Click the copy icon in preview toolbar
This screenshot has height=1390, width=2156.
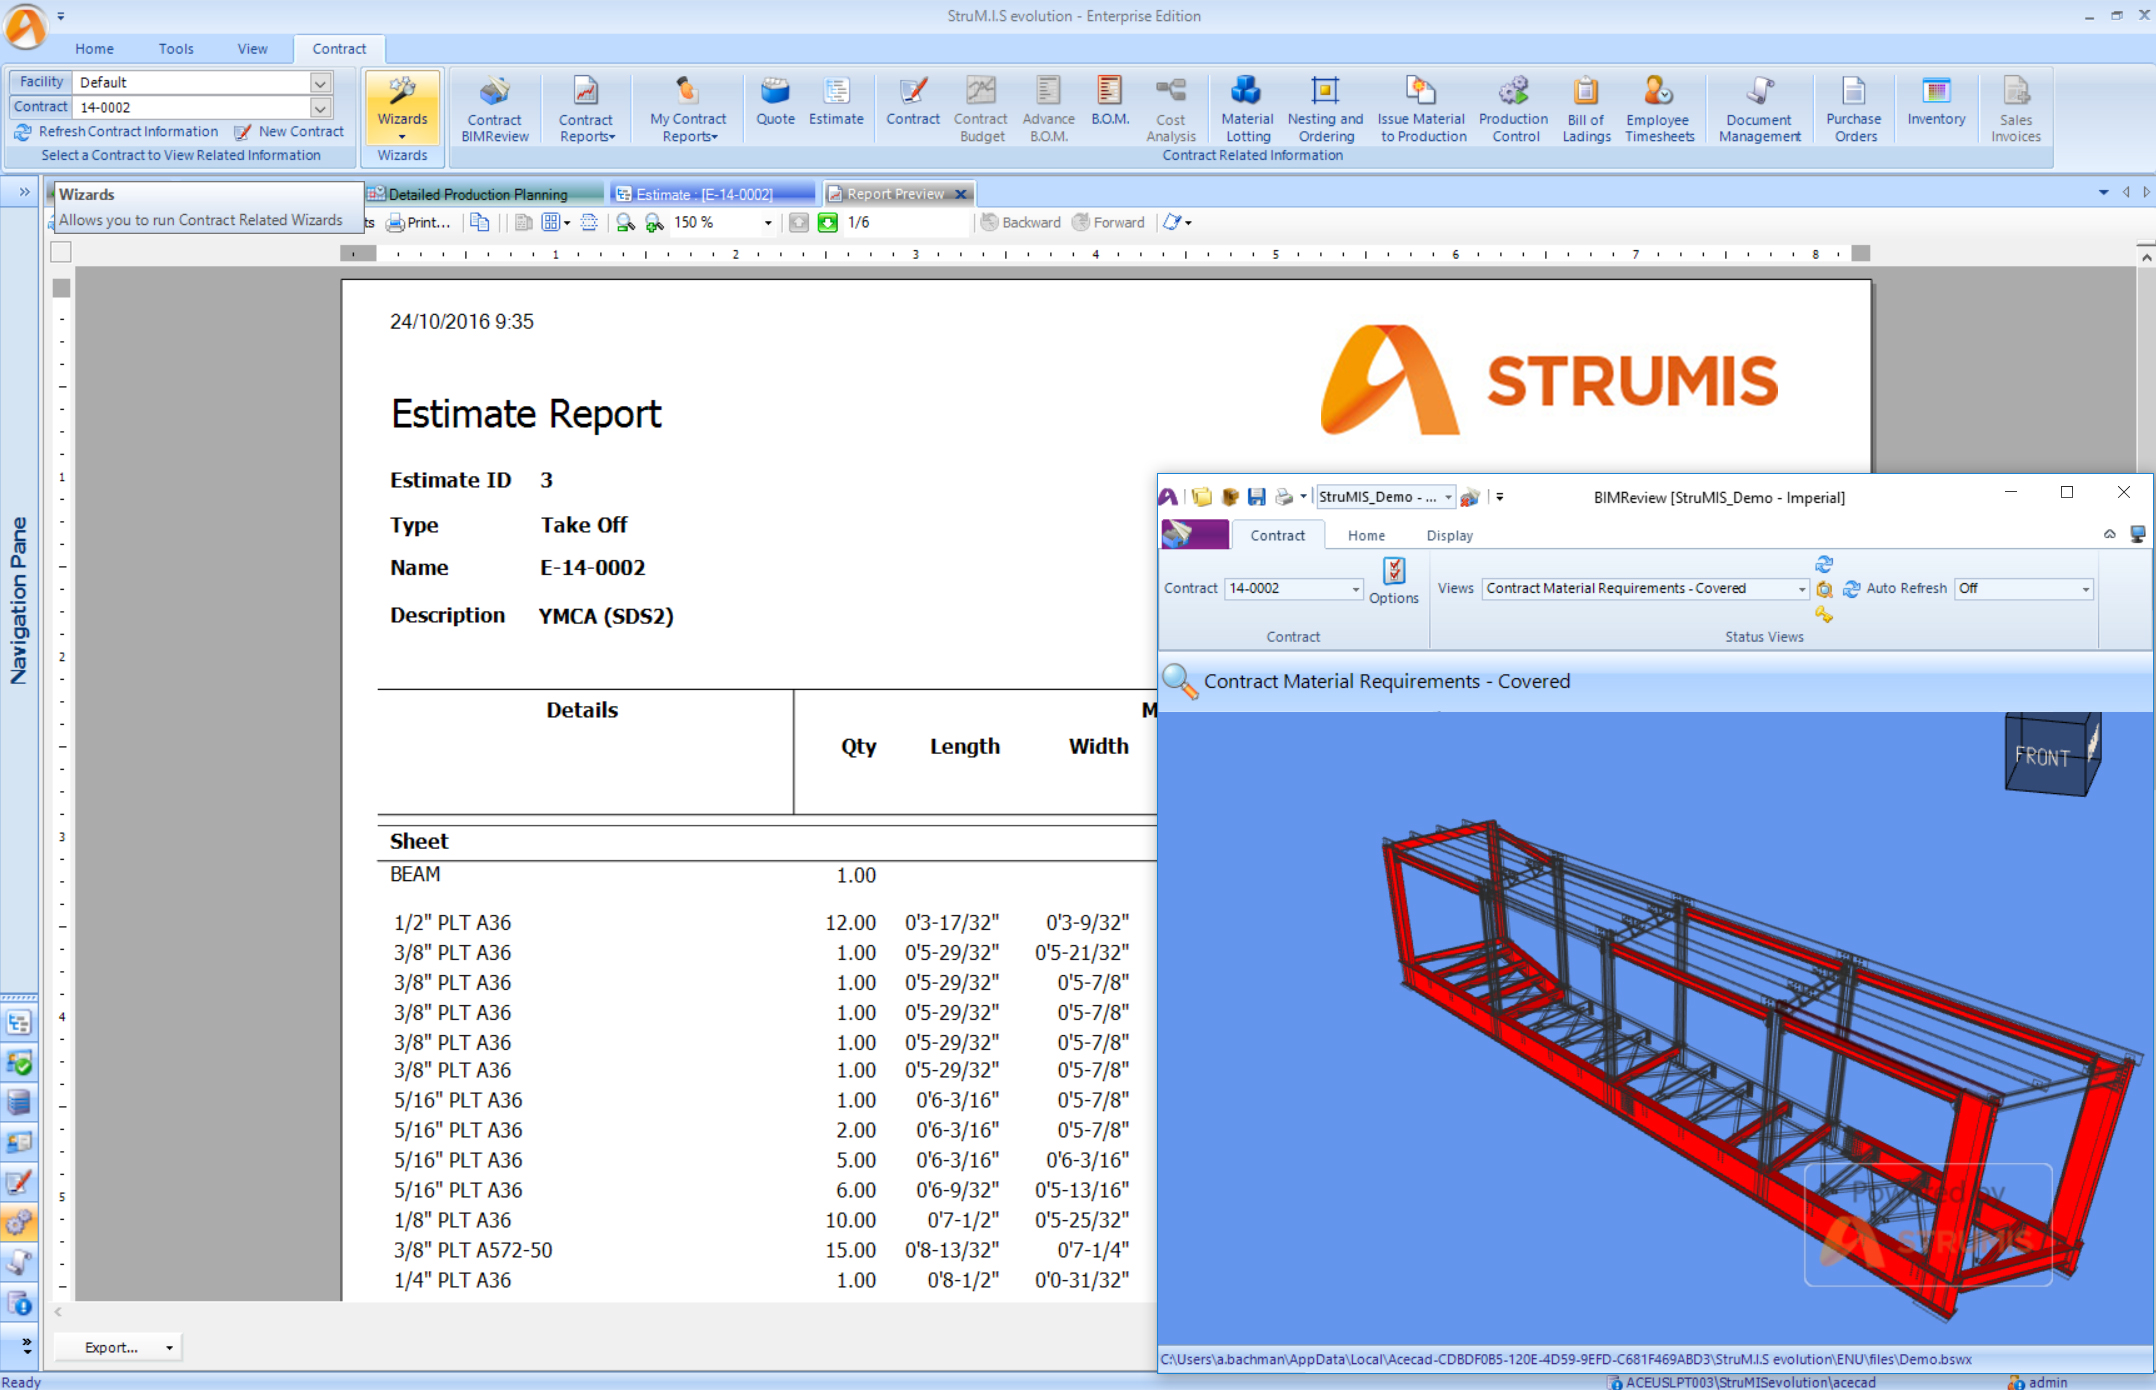480,222
